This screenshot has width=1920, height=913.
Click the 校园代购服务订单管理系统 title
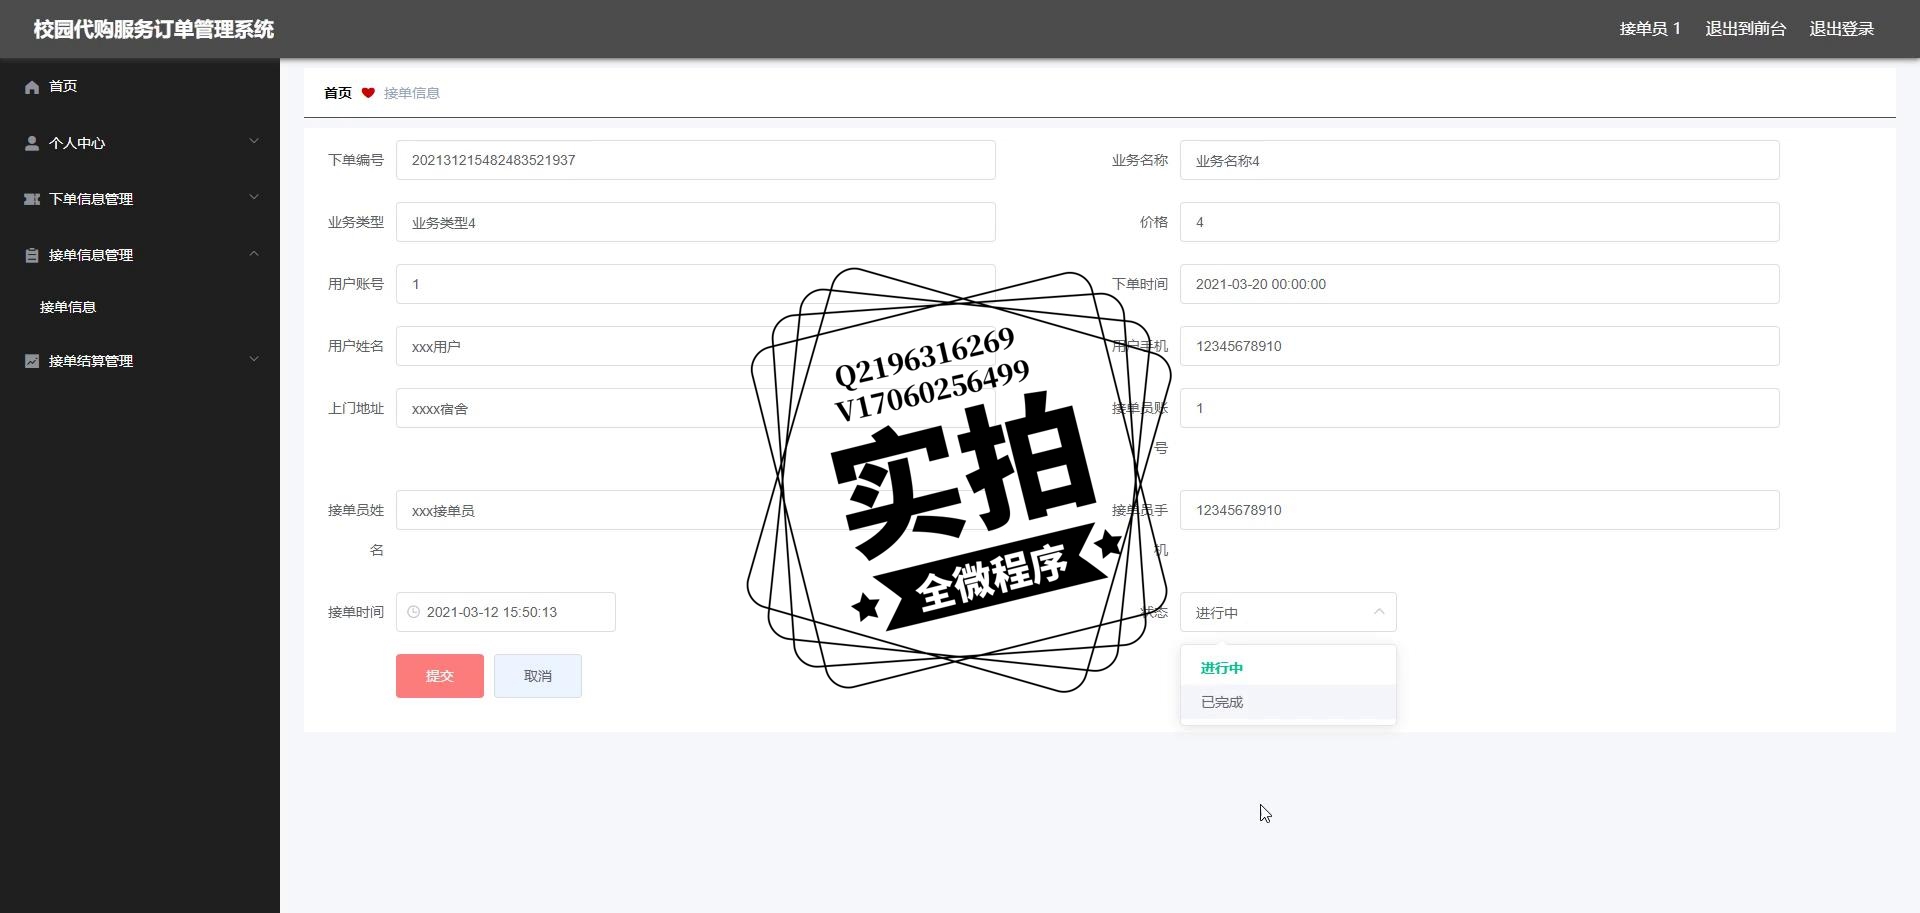[x=154, y=29]
